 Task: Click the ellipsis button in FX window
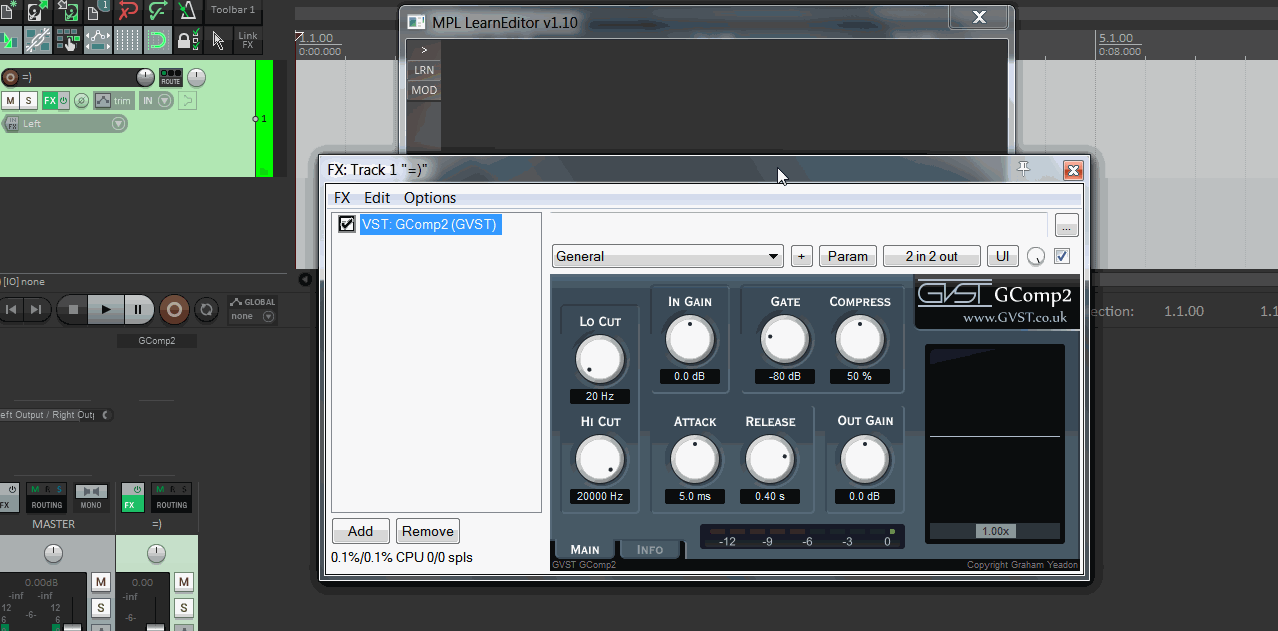coord(1066,224)
